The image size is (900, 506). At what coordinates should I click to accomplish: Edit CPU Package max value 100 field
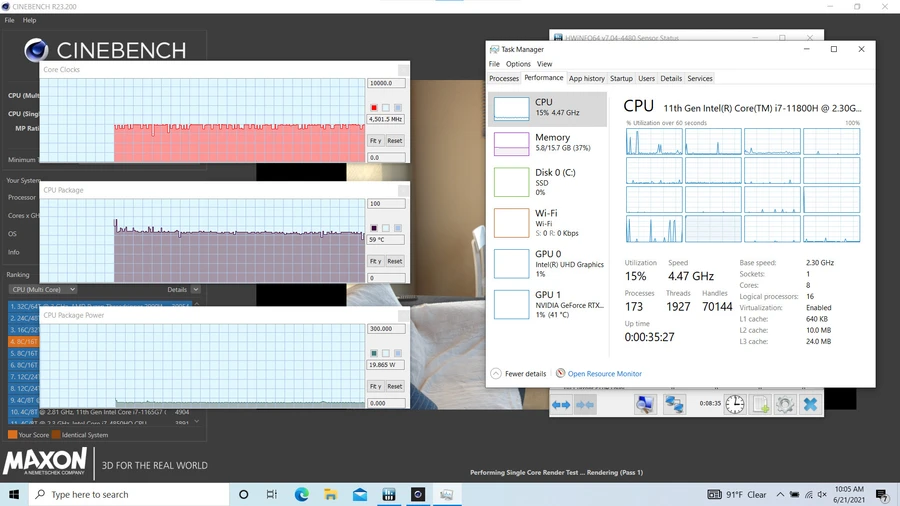386,204
